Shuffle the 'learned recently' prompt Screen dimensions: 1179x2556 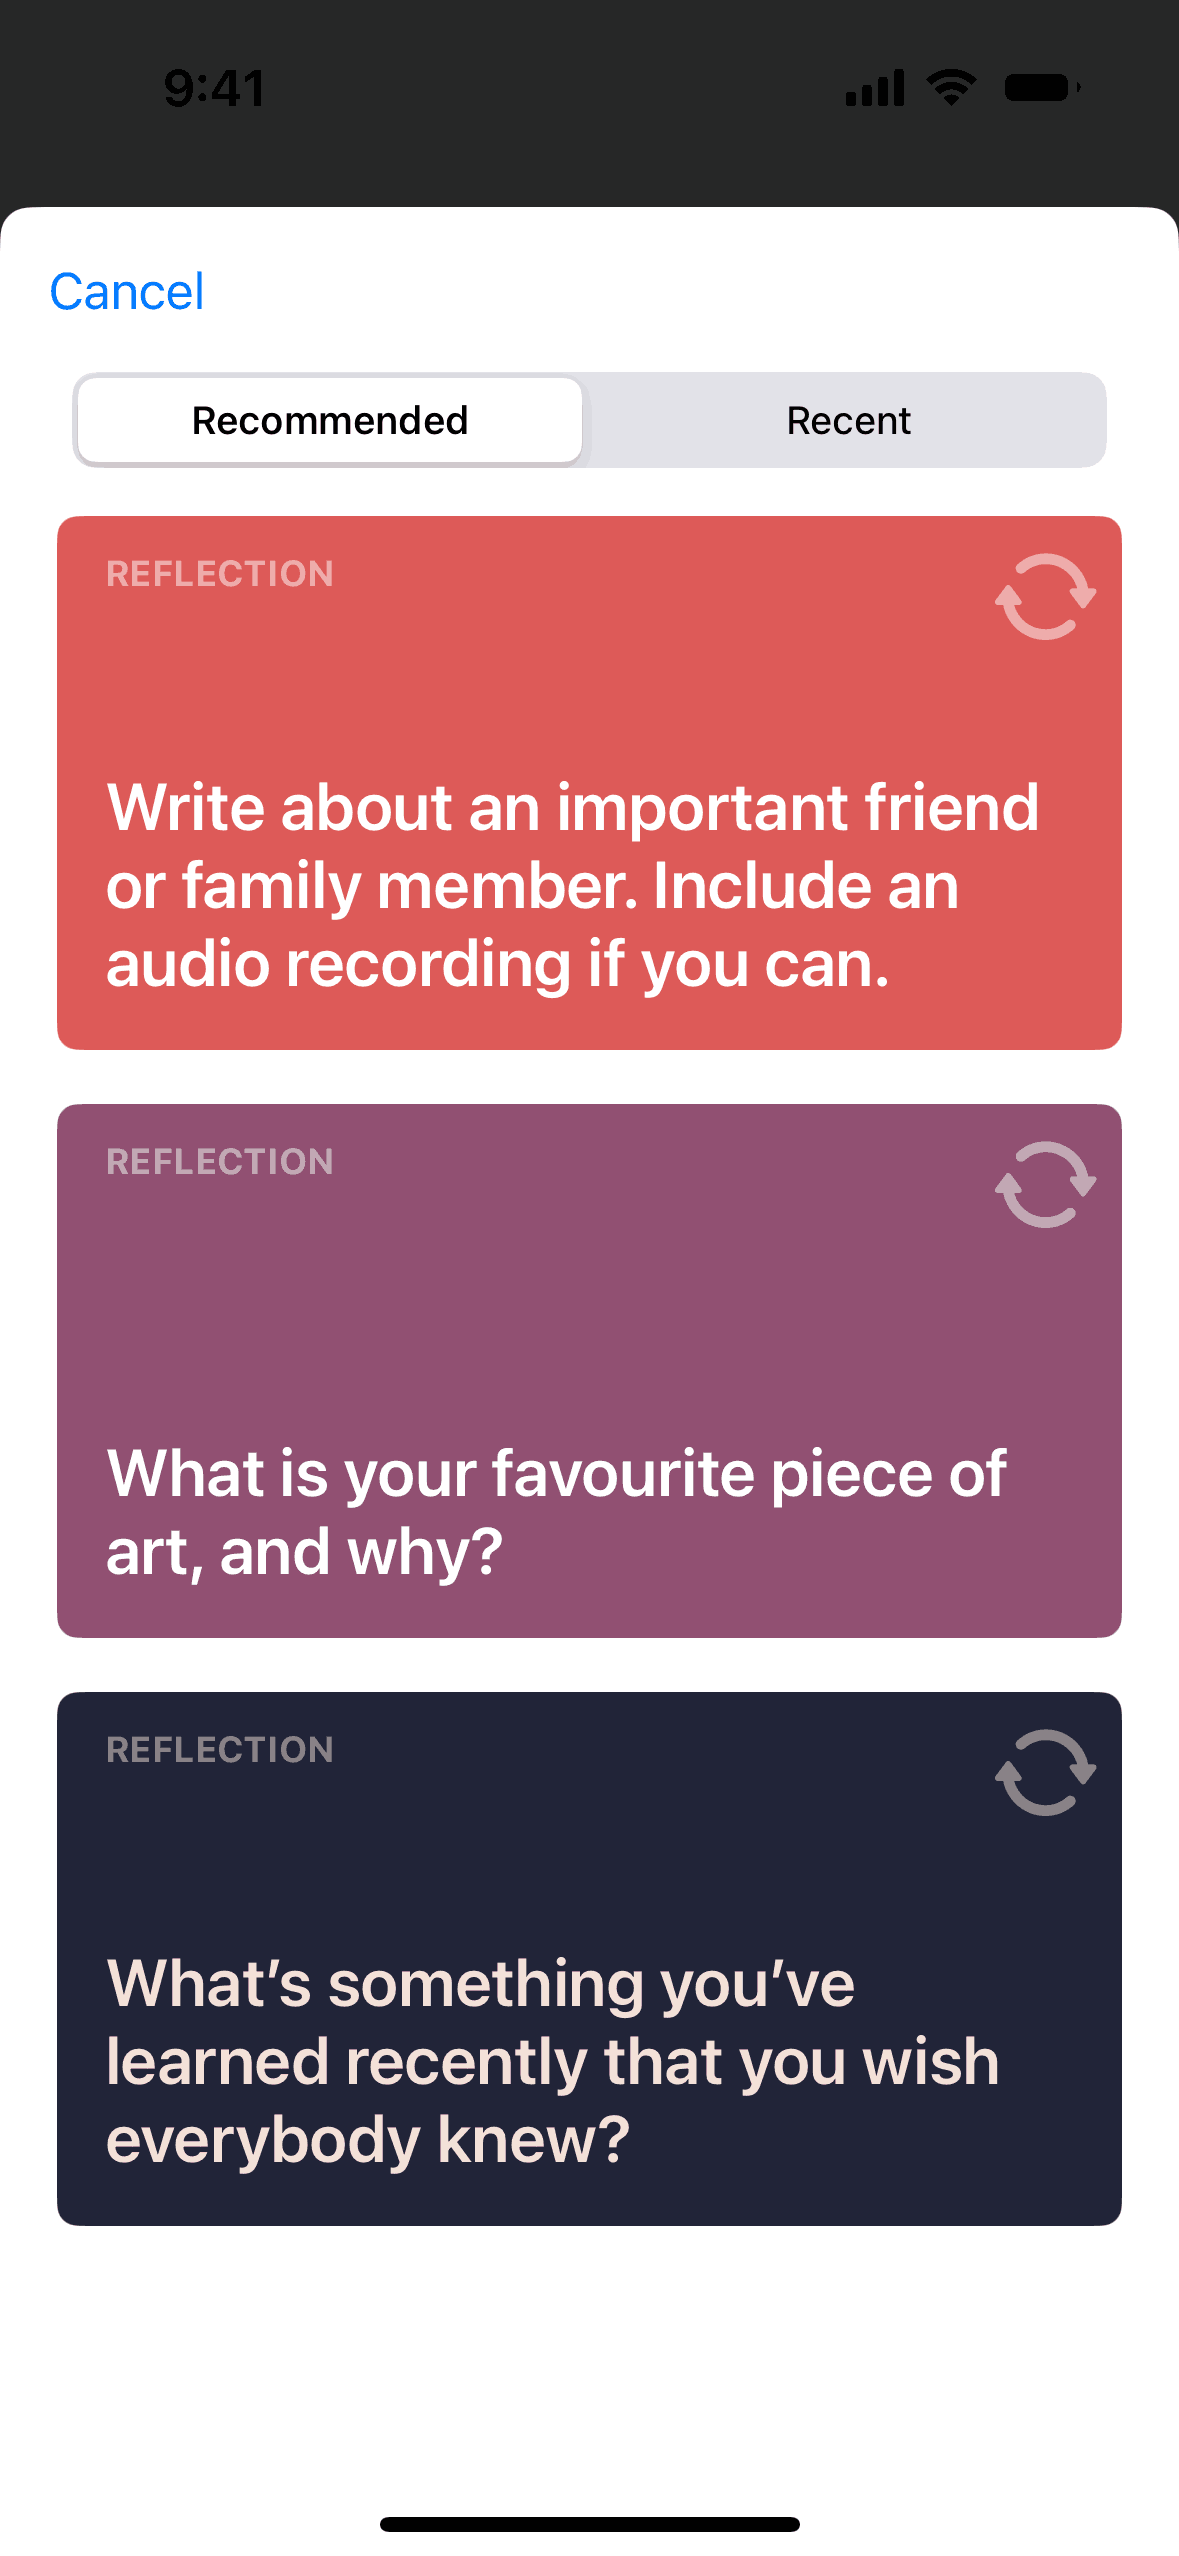pos(1045,1773)
